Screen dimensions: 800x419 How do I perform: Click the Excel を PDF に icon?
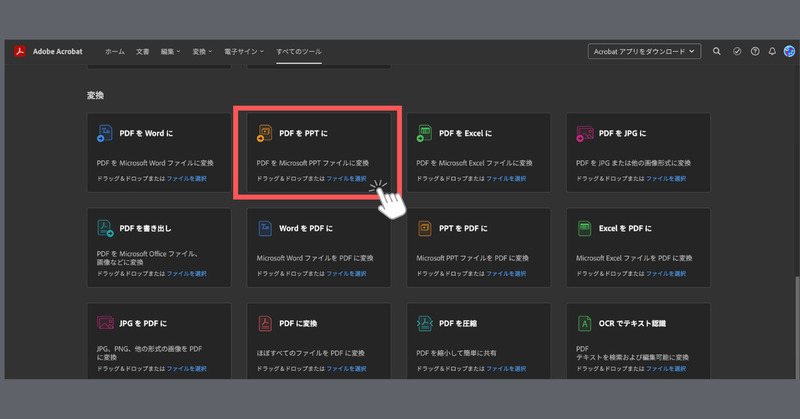(x=584, y=228)
